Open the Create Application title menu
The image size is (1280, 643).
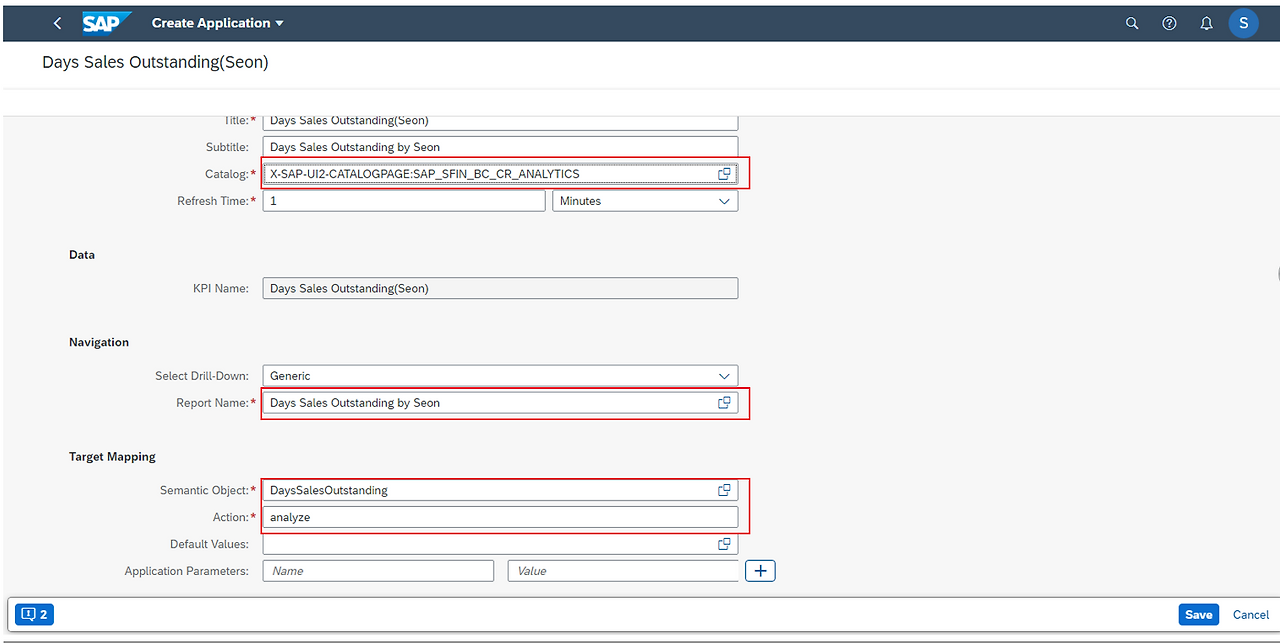pos(218,23)
